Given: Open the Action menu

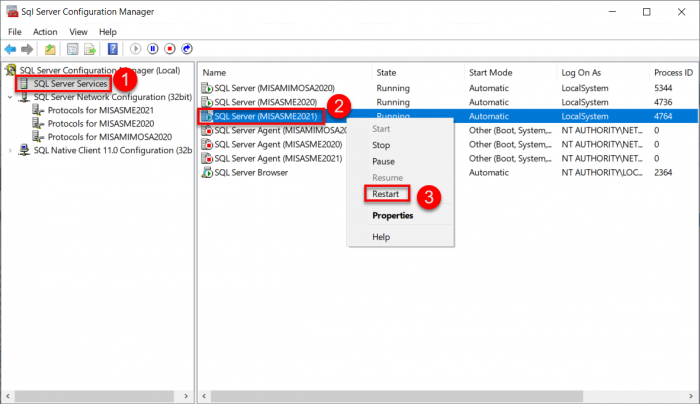Looking at the screenshot, I should [x=45, y=32].
